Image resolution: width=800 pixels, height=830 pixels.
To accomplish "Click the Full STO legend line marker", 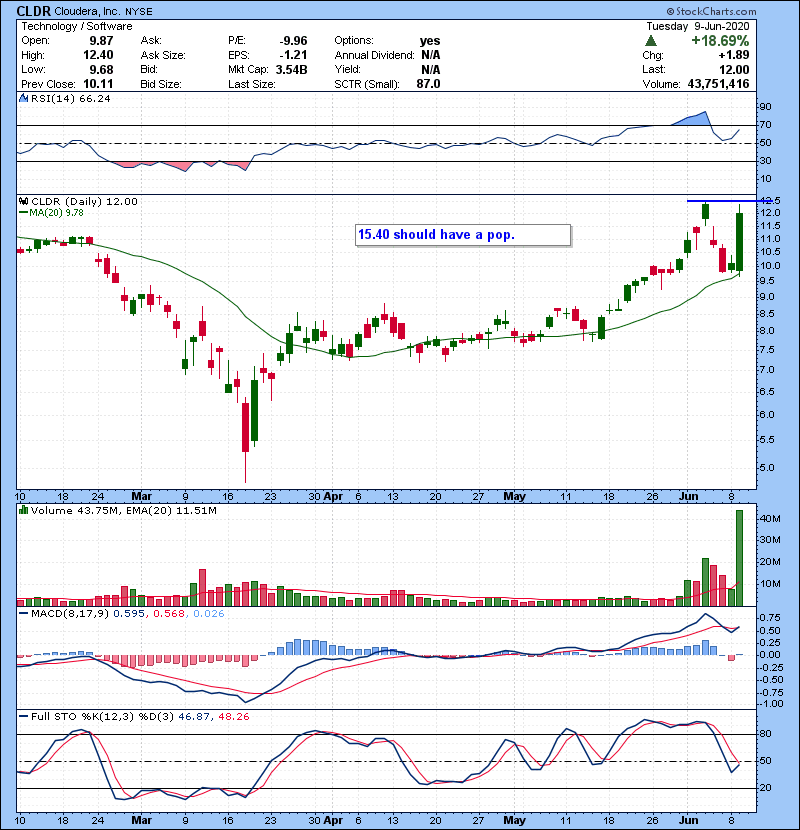I will (x=23, y=717).
